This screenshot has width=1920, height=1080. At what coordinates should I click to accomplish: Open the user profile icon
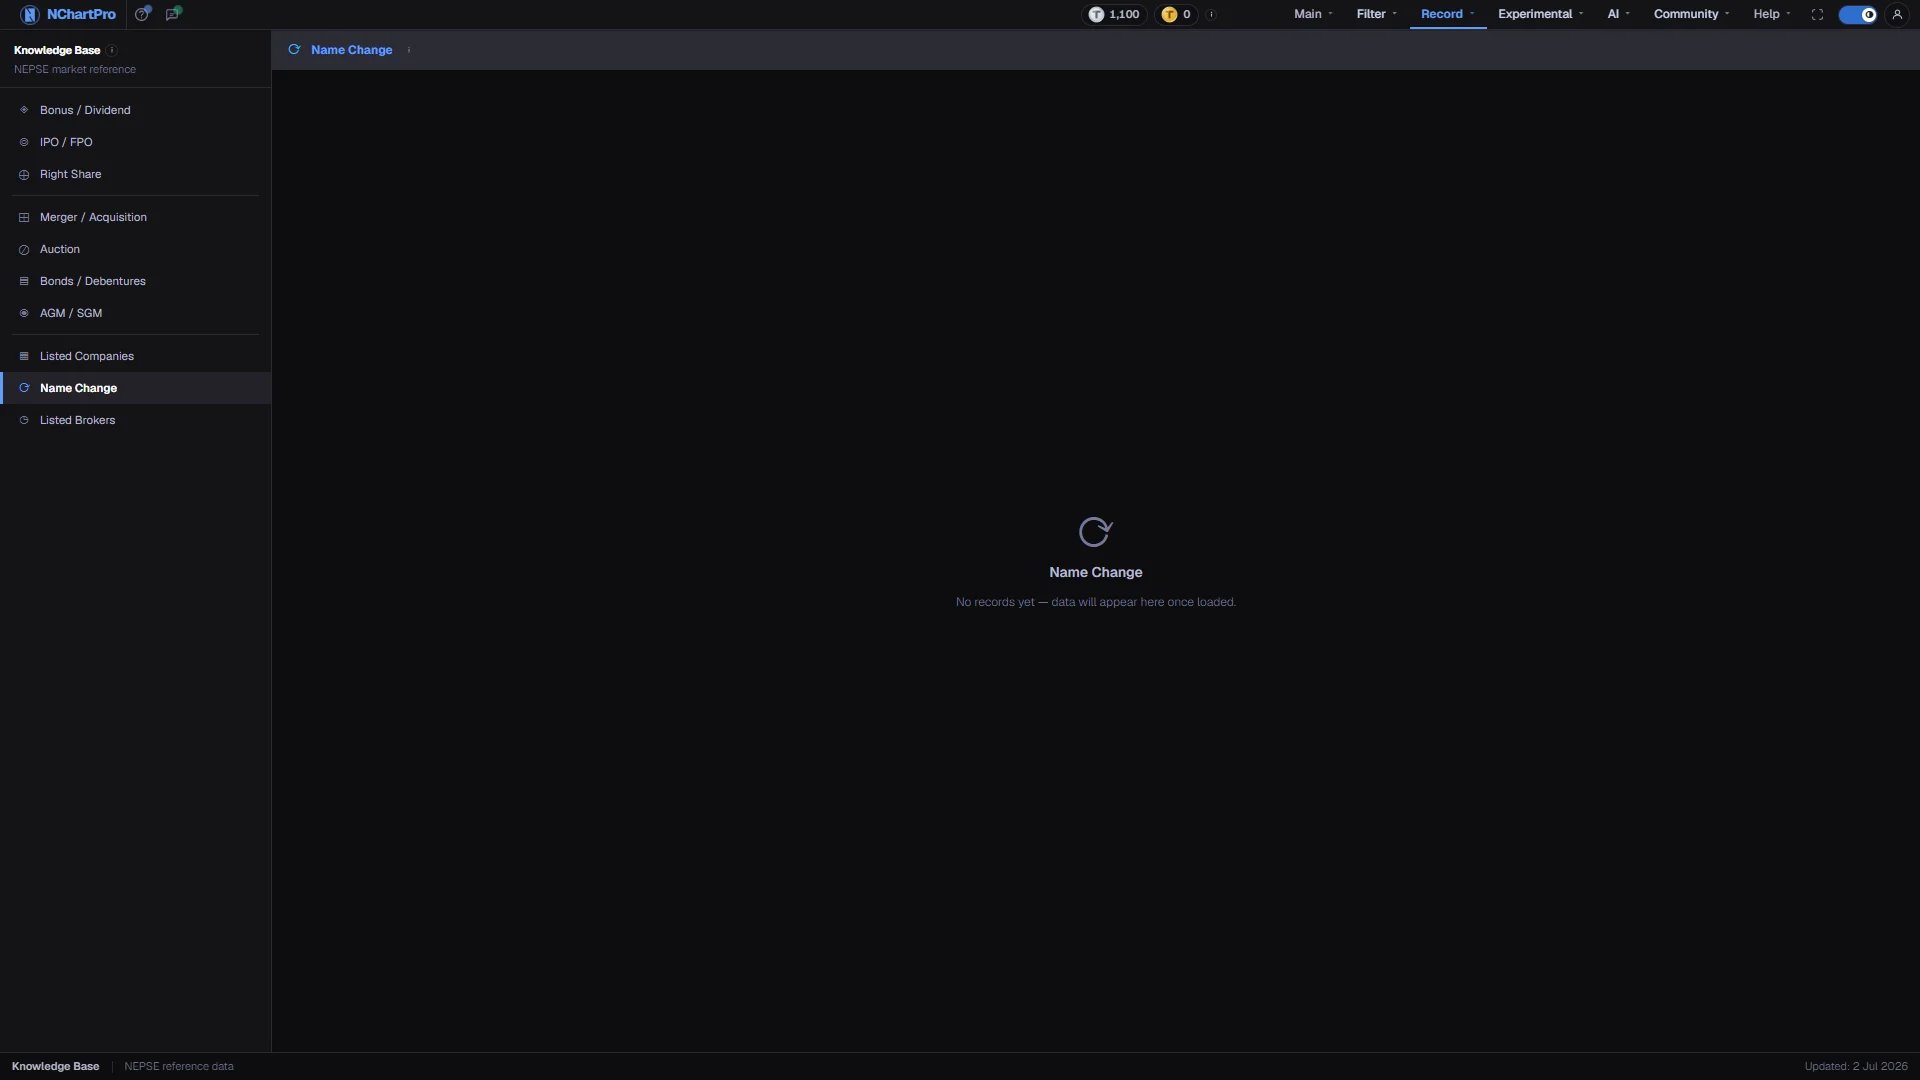coord(1897,14)
